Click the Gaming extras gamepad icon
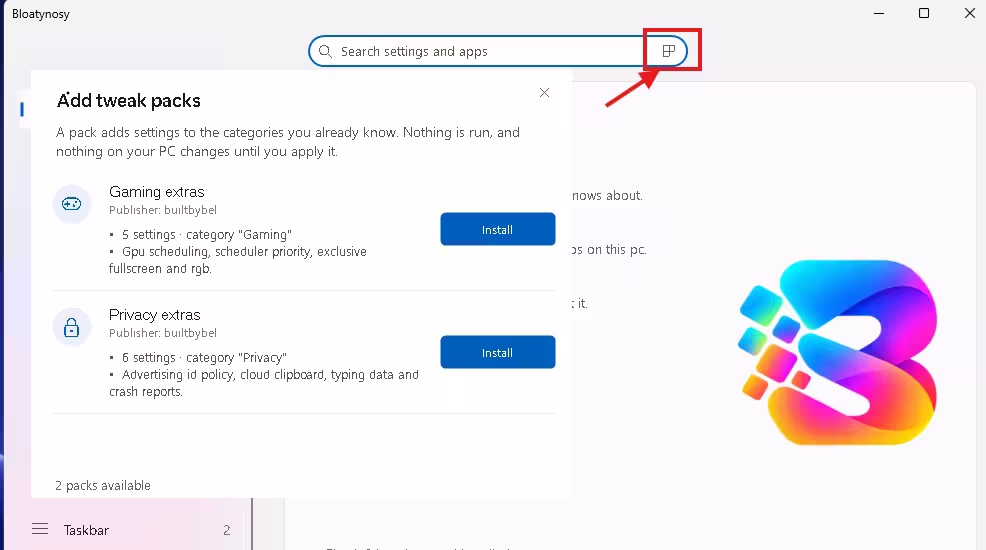 72,204
